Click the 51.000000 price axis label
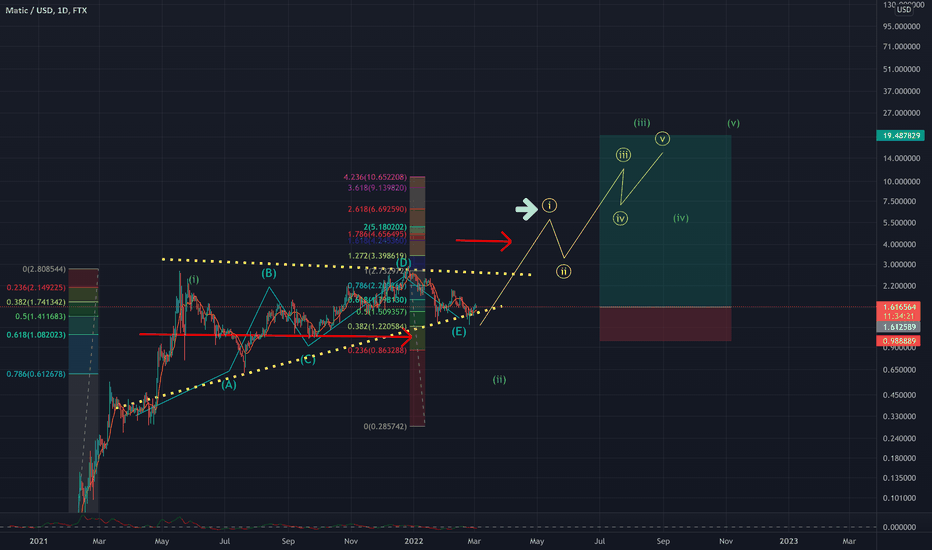Image resolution: width=932 pixels, height=550 pixels. [901, 69]
